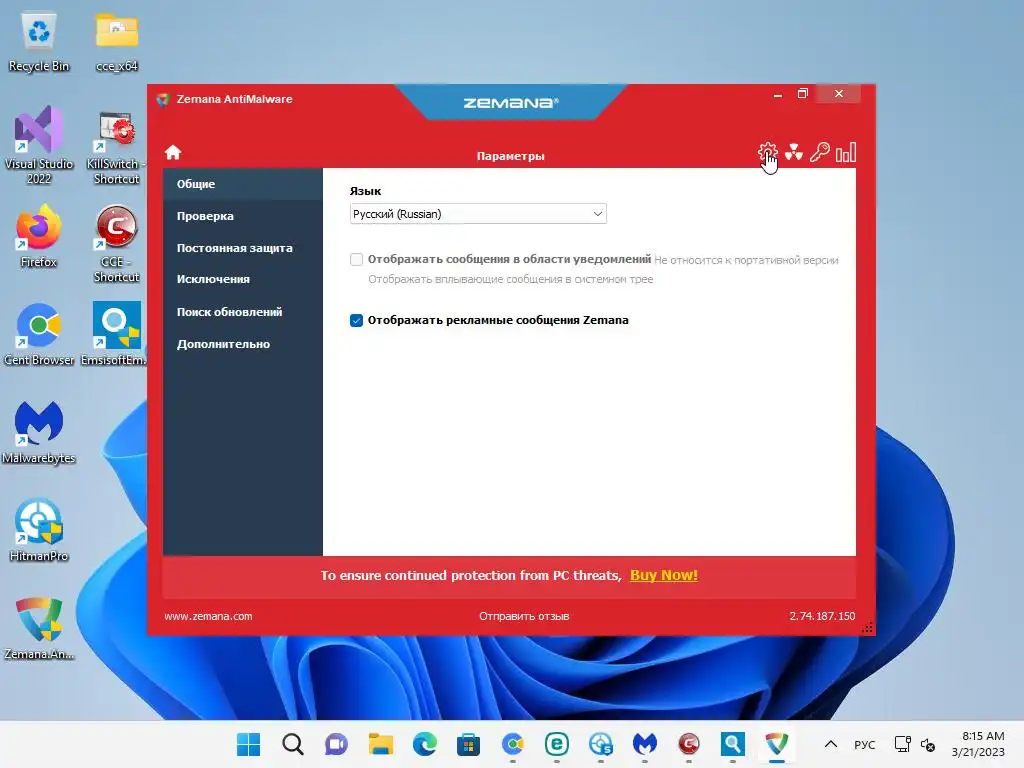The image size is (1024, 768).
Task: Select Проверка settings tab
Action: click(x=242, y=216)
